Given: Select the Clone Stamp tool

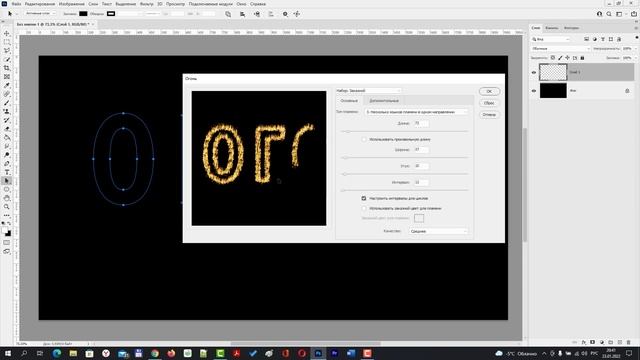Looking at the screenshot, I should point(7,111).
